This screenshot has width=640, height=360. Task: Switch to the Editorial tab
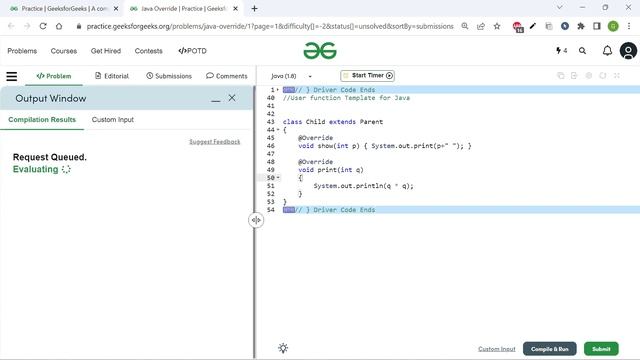pos(112,76)
